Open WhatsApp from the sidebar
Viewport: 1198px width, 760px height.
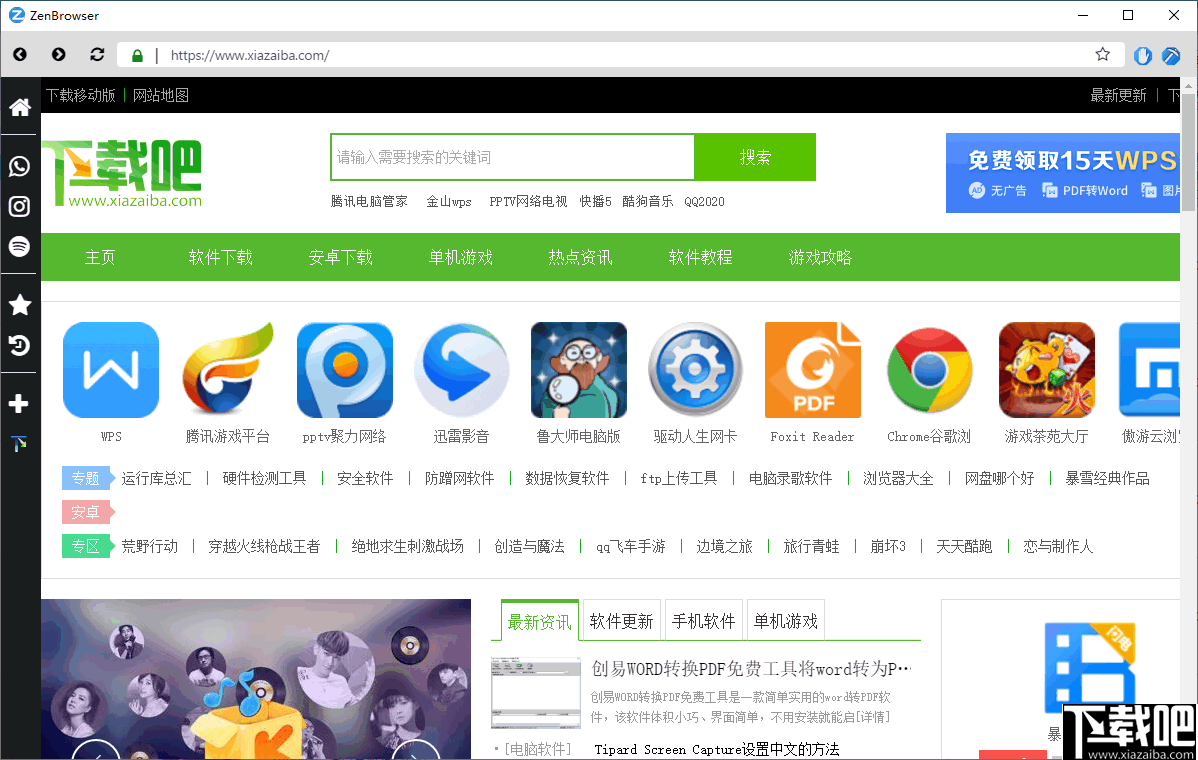[19, 166]
